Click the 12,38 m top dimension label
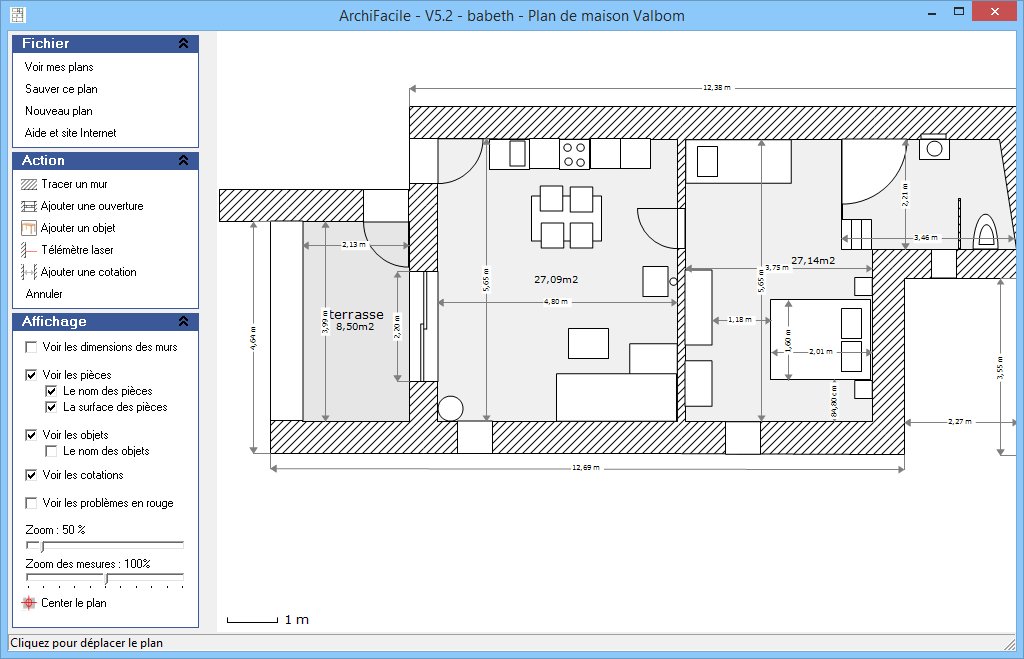This screenshot has height=659, width=1024. 716,88
